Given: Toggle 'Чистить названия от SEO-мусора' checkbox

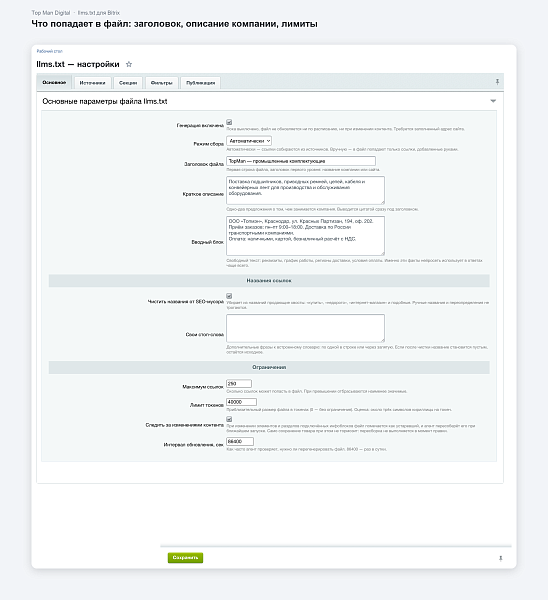Looking at the screenshot, I should pos(229,296).
